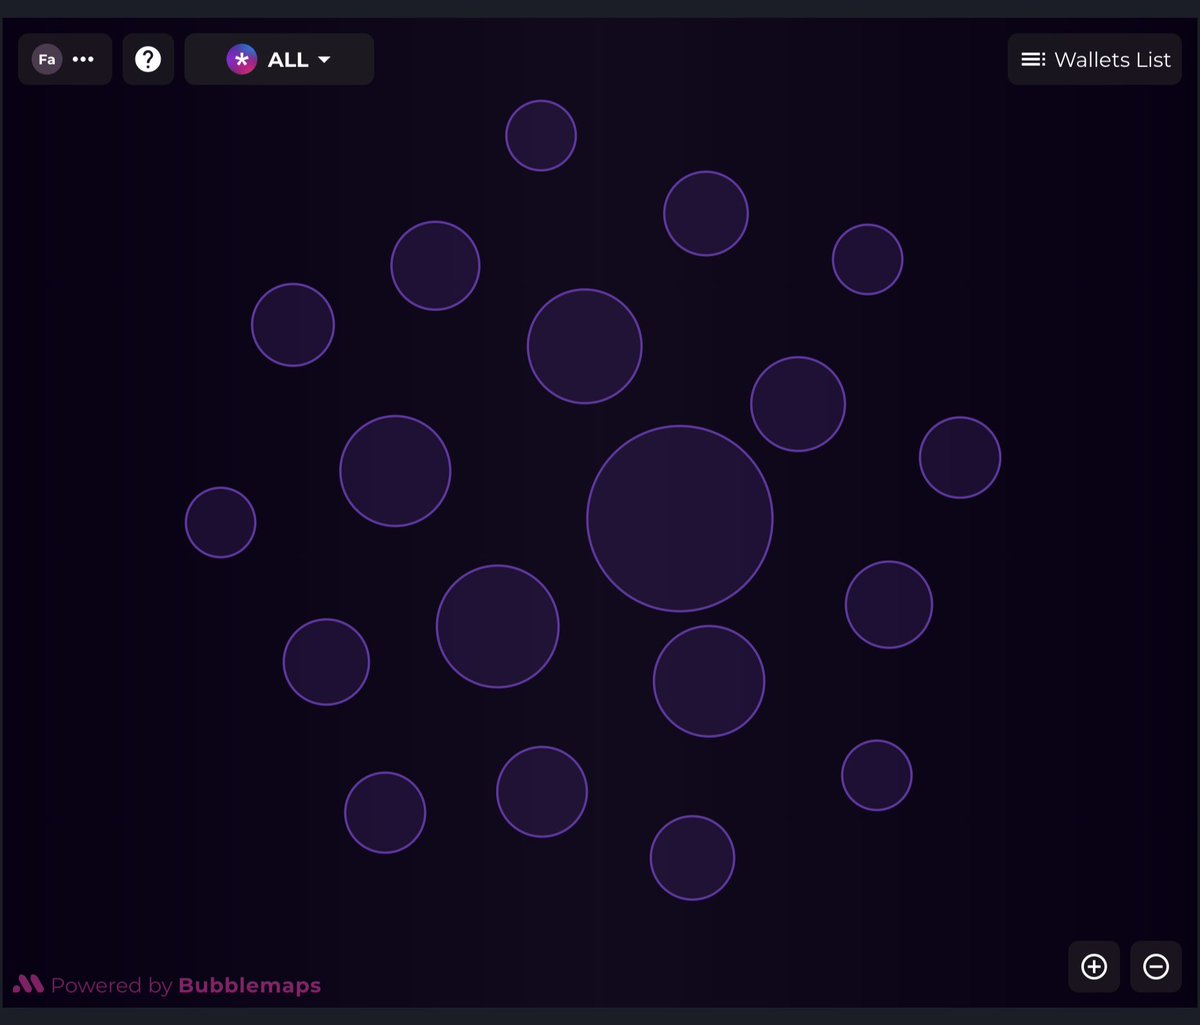Viewport: 1200px width, 1025px height.
Task: Expand the ALL chain dropdown
Action: click(279, 60)
